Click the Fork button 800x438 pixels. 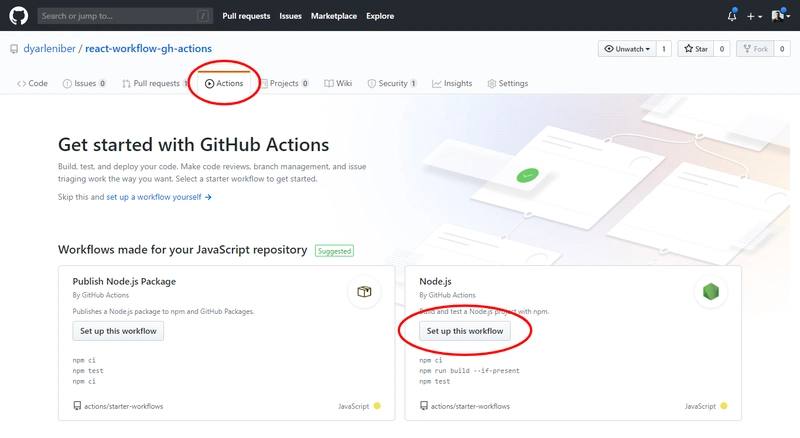pyautogui.click(x=755, y=49)
